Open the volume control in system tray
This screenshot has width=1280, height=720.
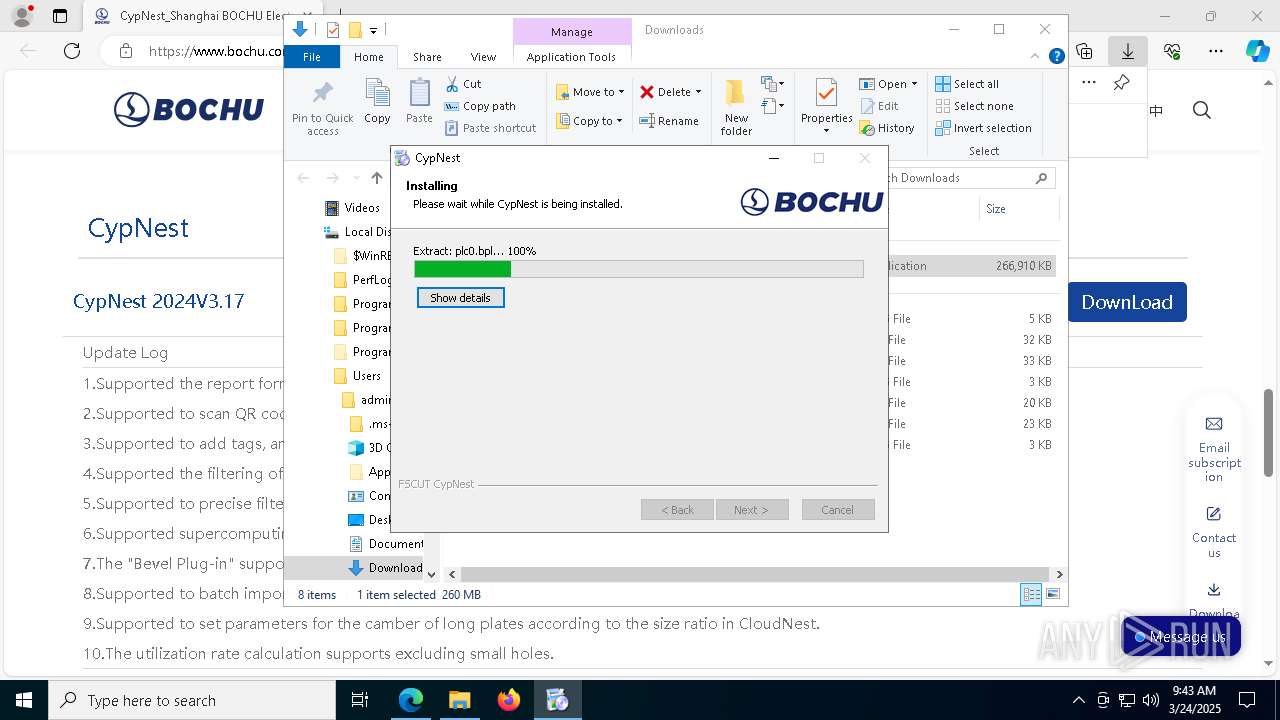click(x=1151, y=700)
